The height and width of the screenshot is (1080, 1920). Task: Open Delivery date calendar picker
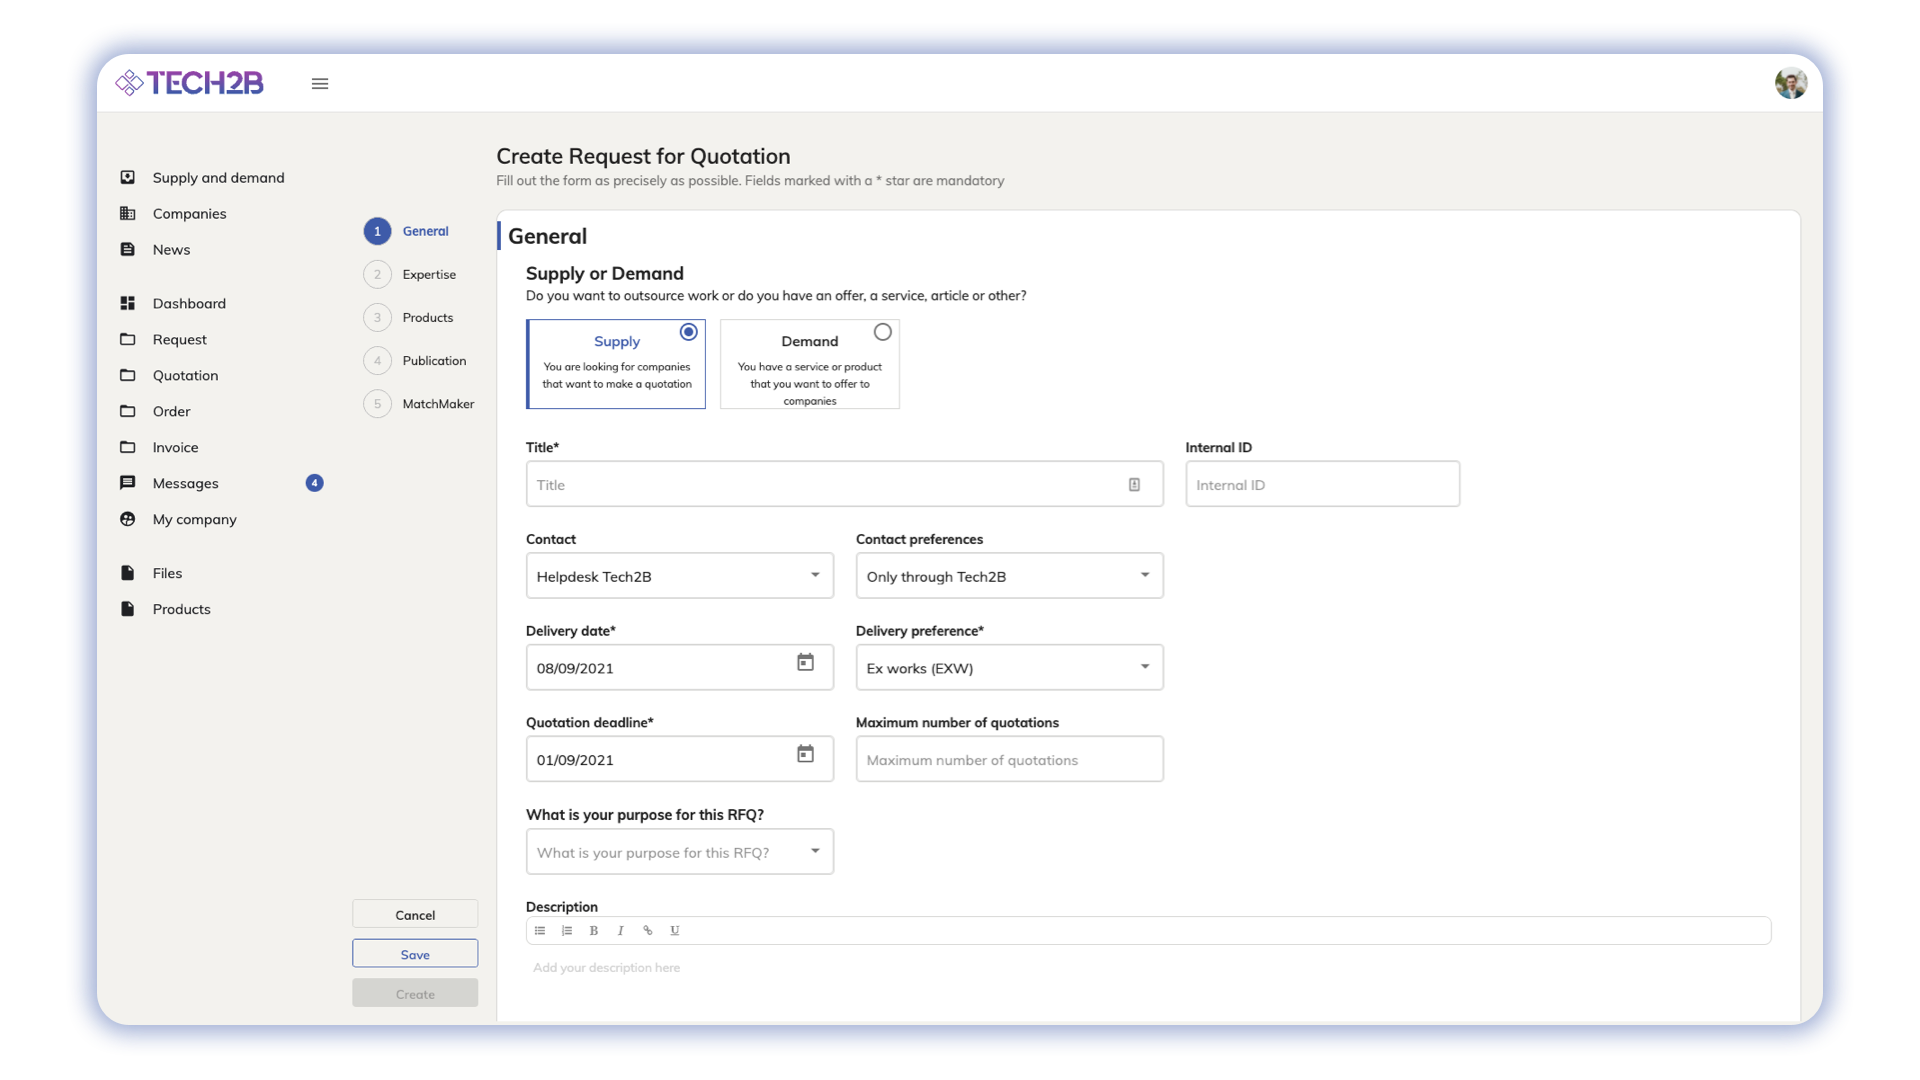coord(805,663)
